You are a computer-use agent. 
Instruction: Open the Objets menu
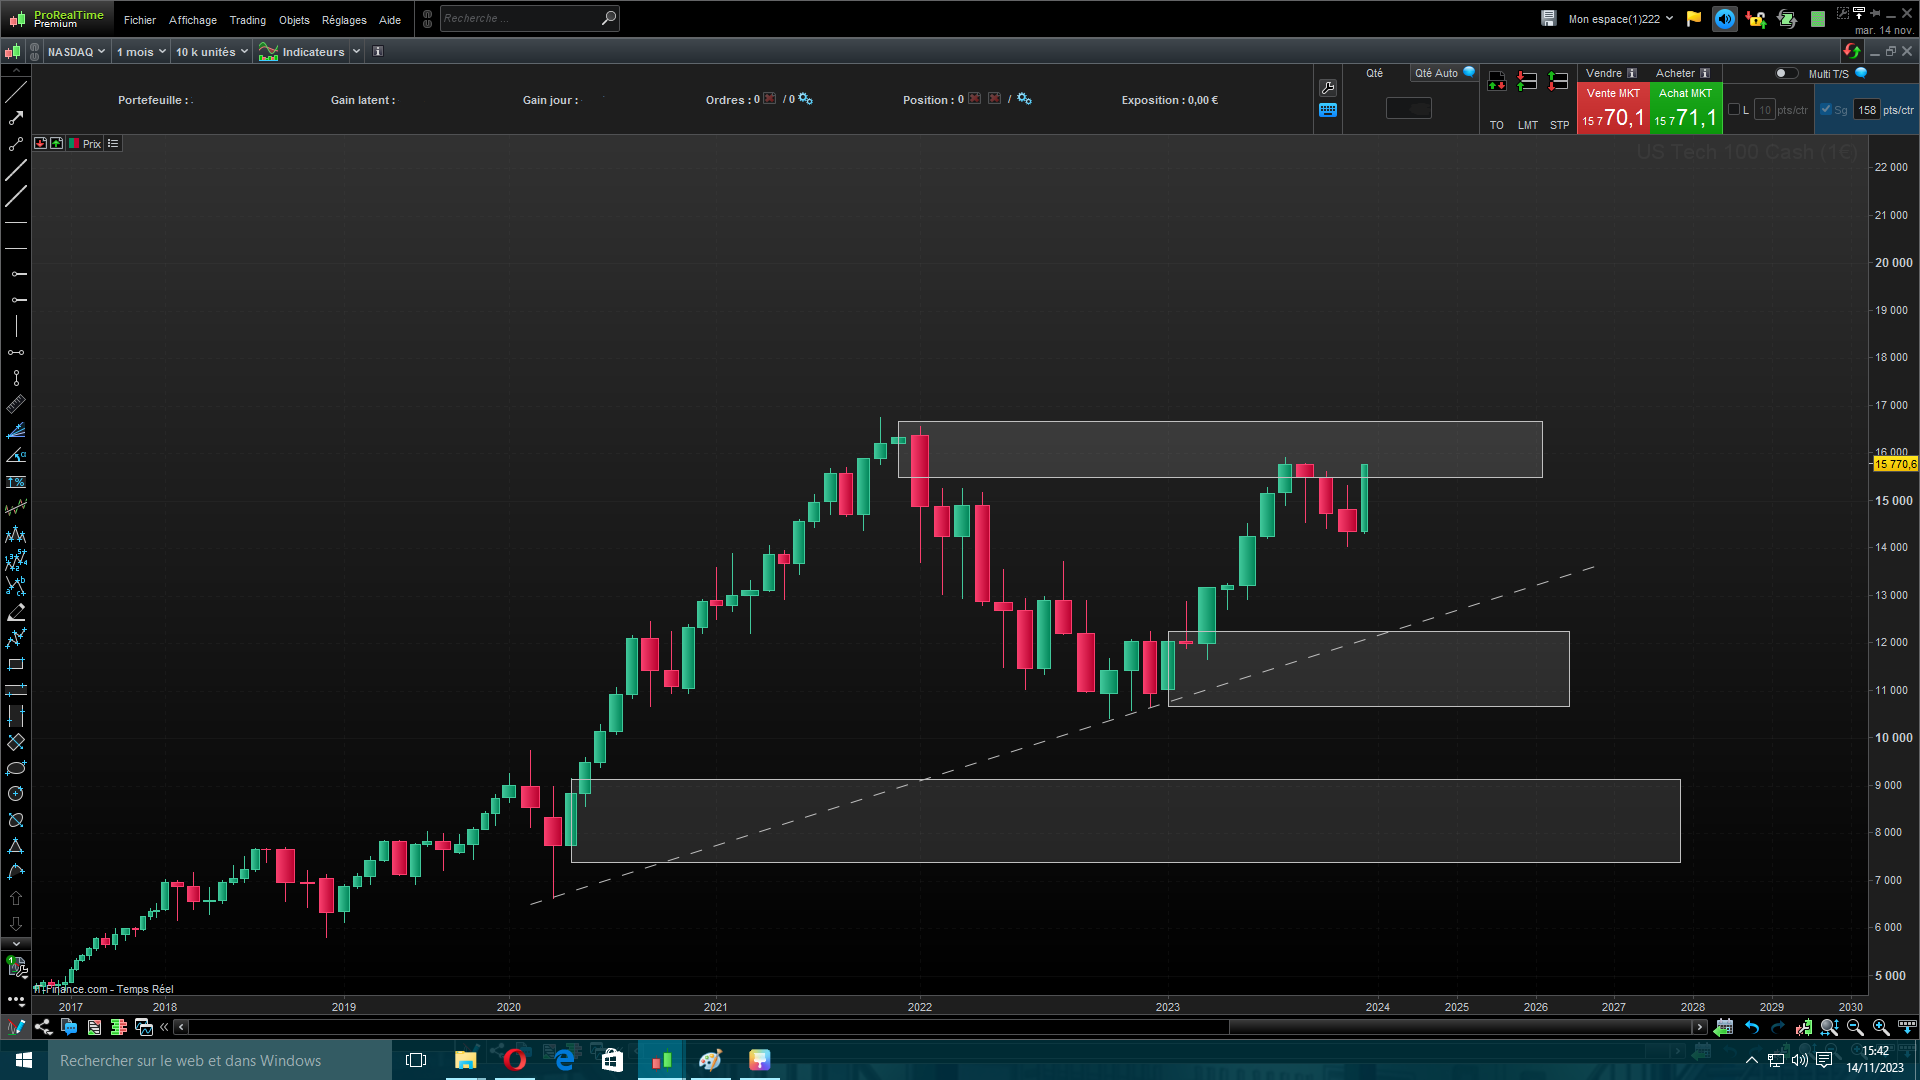294,20
